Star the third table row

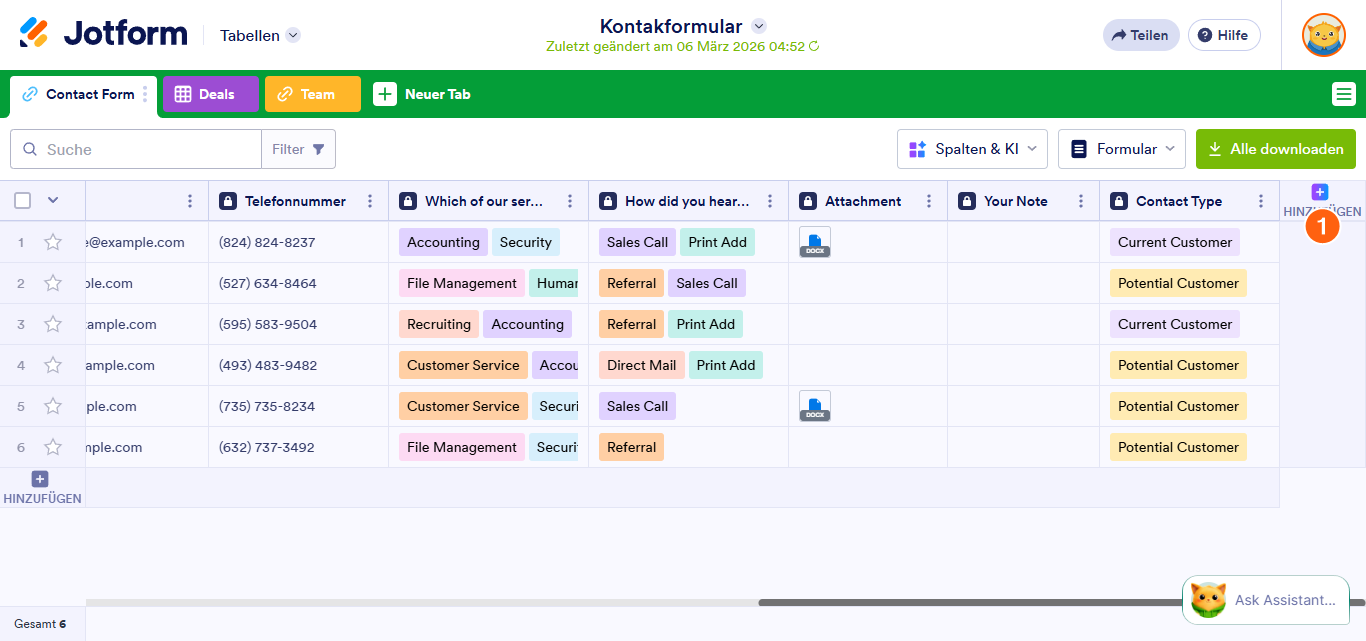[53, 323]
